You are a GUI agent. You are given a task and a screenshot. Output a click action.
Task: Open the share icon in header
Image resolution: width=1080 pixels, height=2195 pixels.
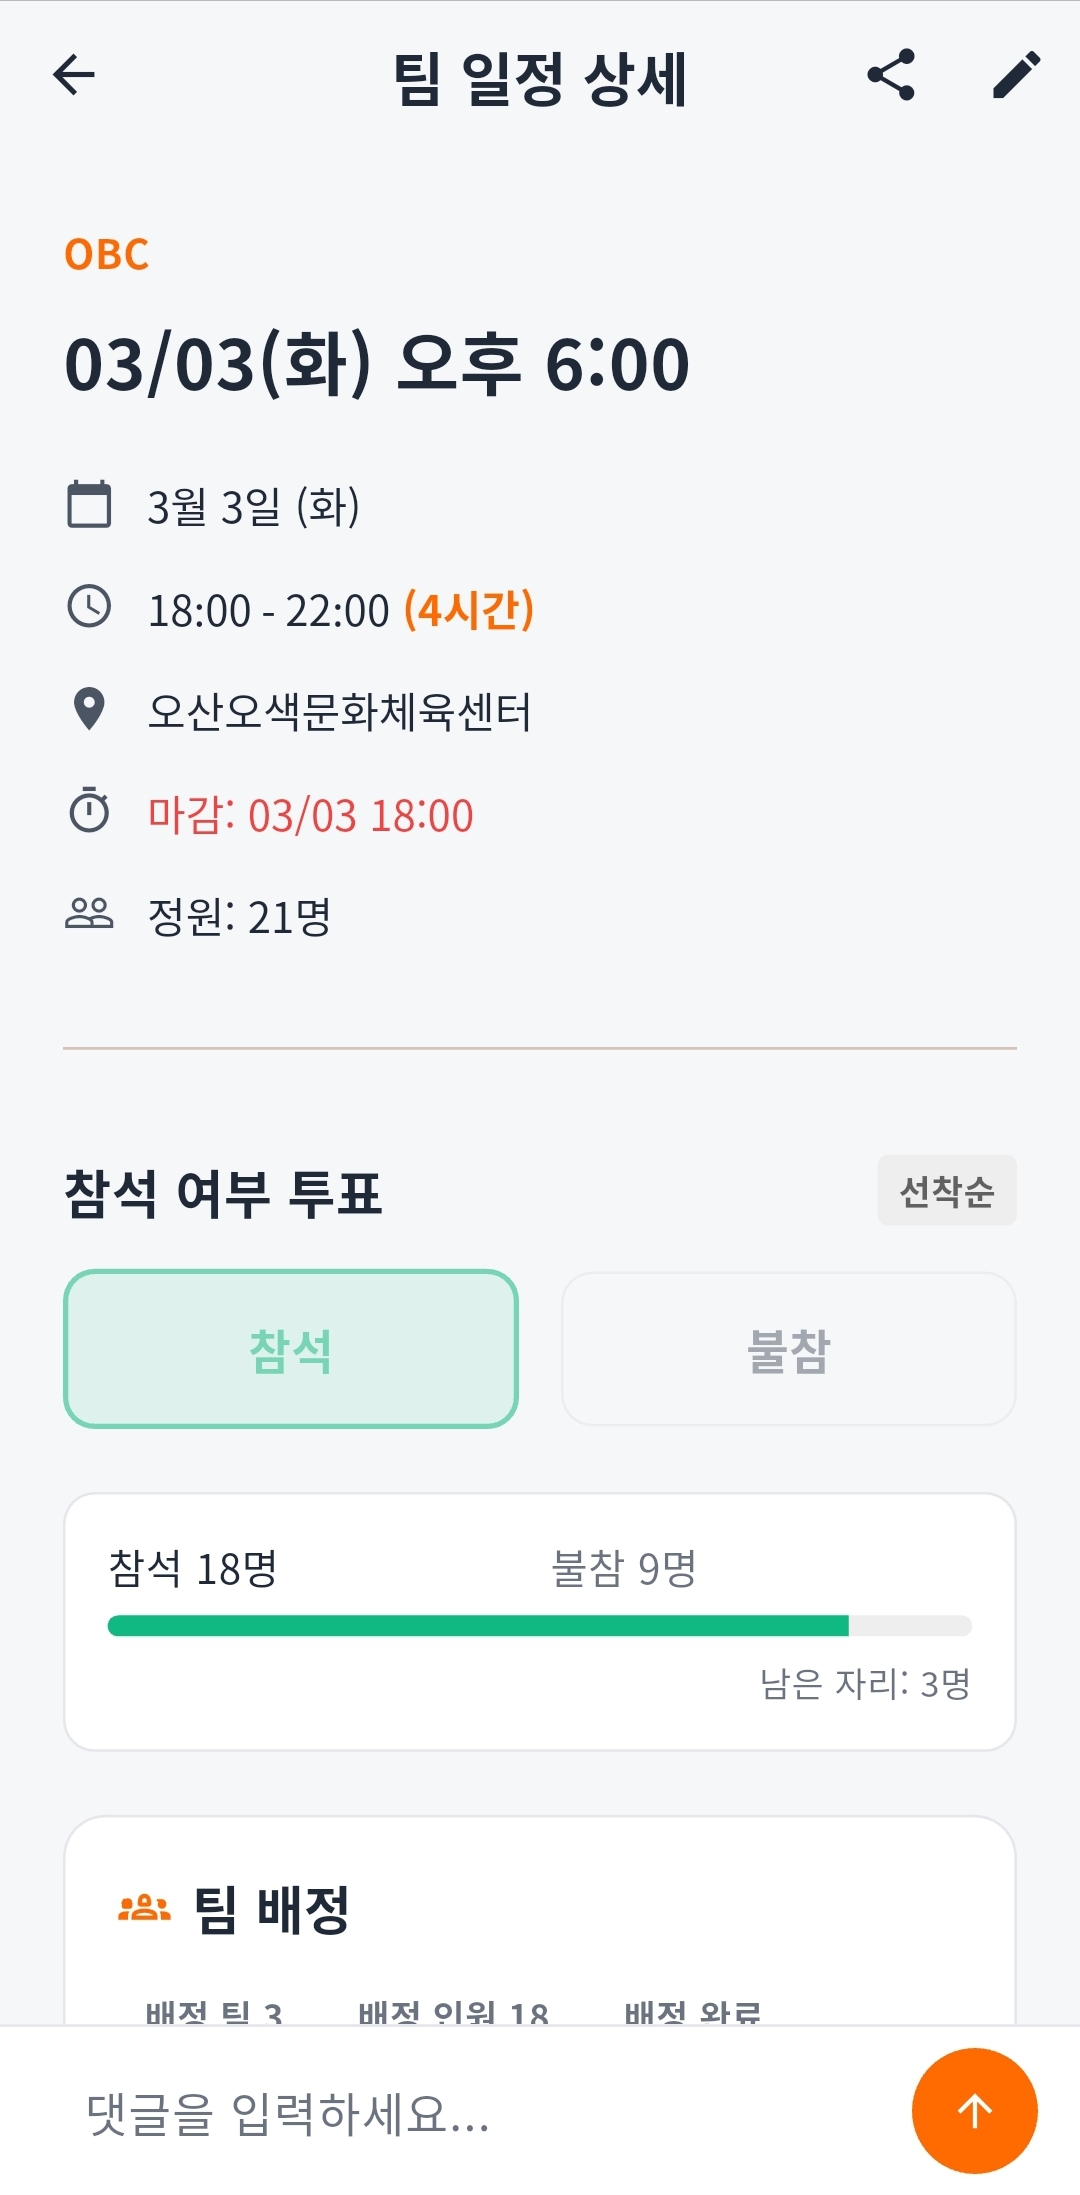coord(891,75)
